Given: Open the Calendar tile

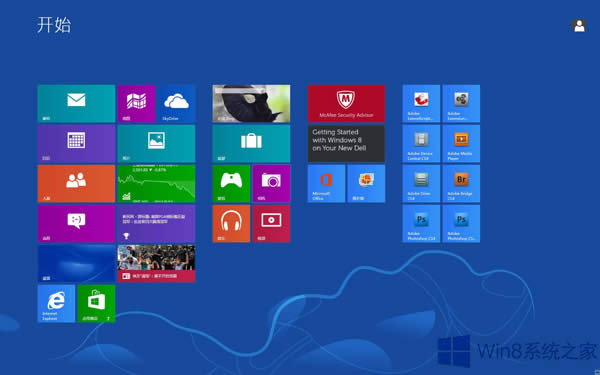Looking at the screenshot, I should point(76,143).
